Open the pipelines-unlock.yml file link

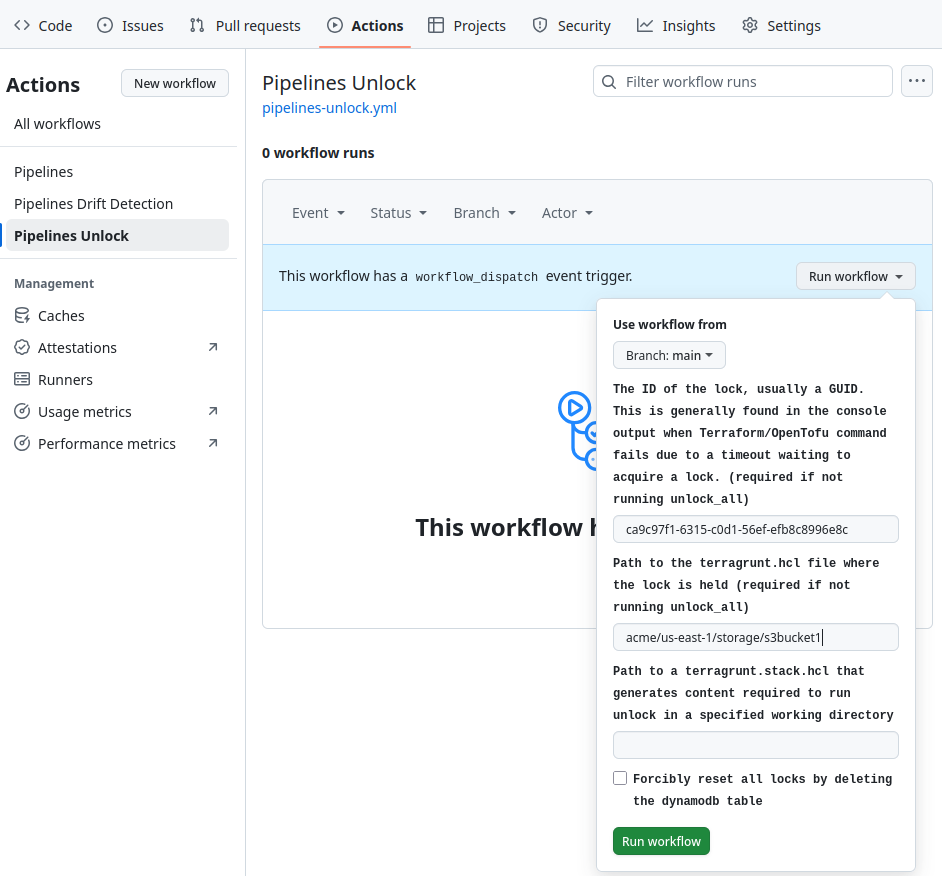329,108
